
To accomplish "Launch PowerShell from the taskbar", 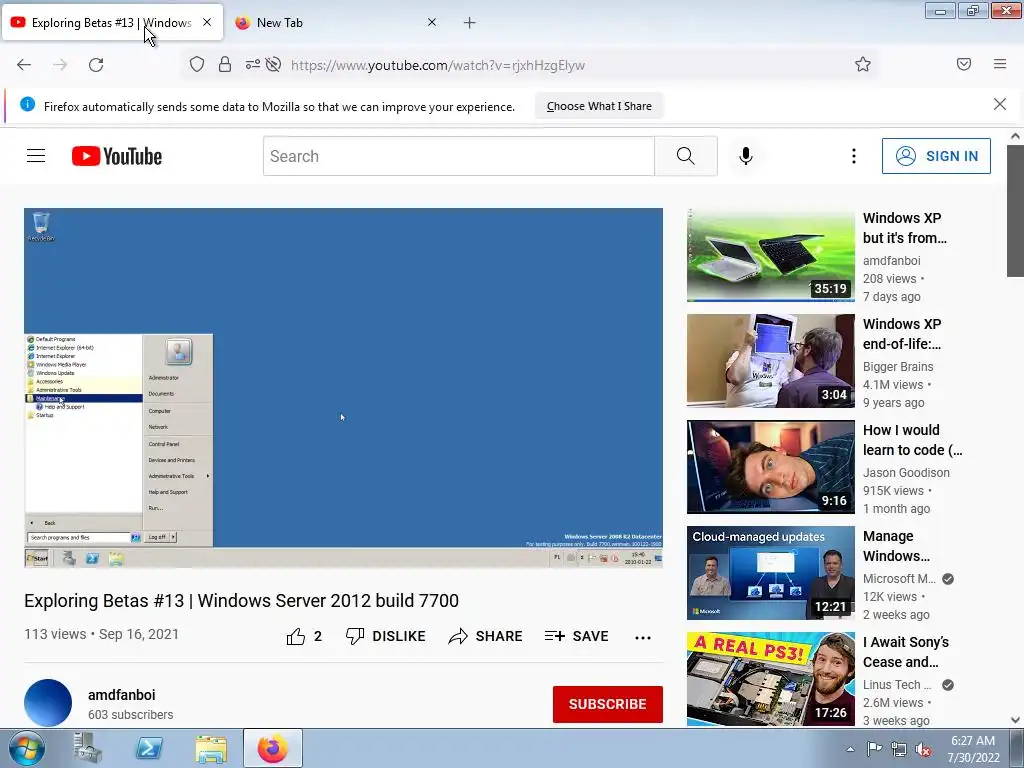I will pyautogui.click(x=149, y=748).
